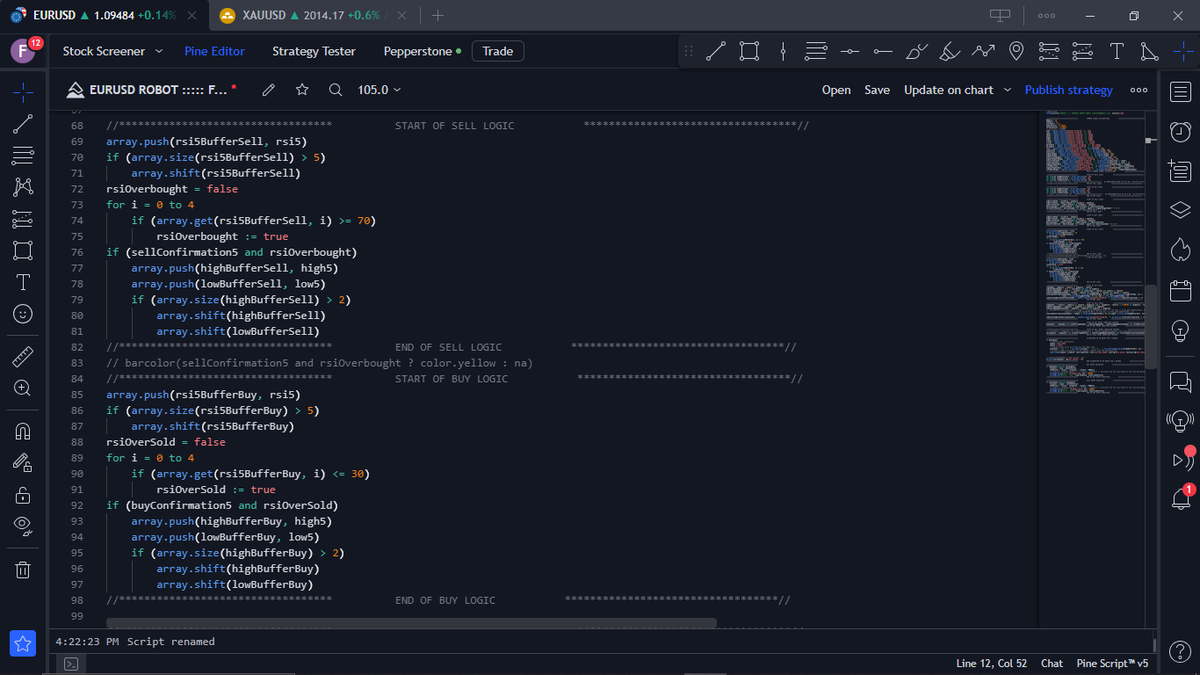Click the window menu ellipsis in title bar
This screenshot has height=675, width=1200.
(1046, 16)
